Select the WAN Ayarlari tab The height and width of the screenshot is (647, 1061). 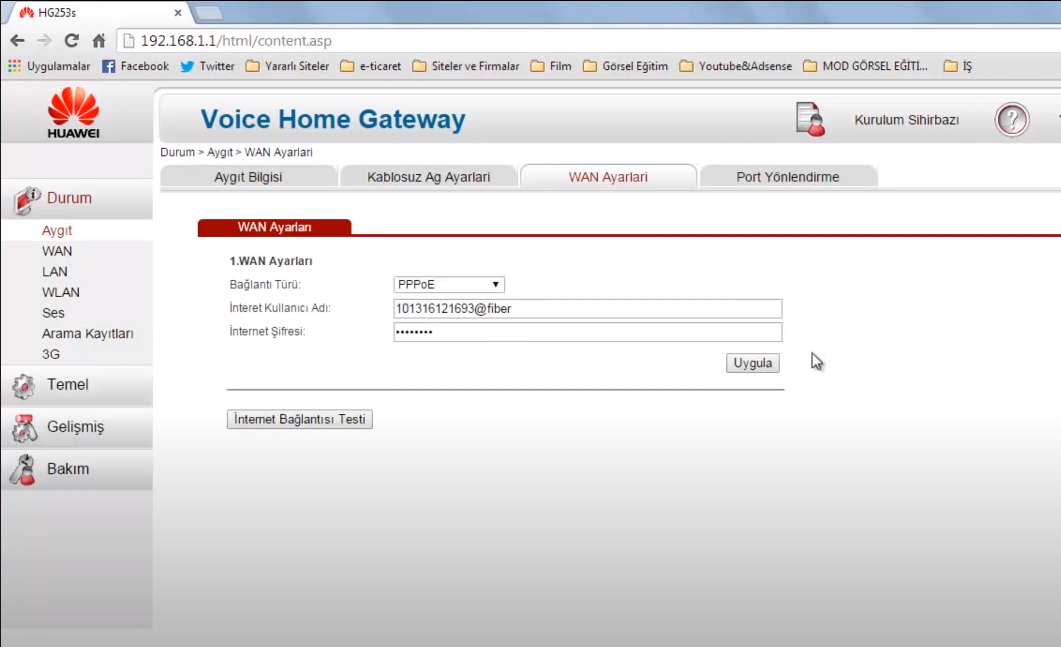(608, 177)
